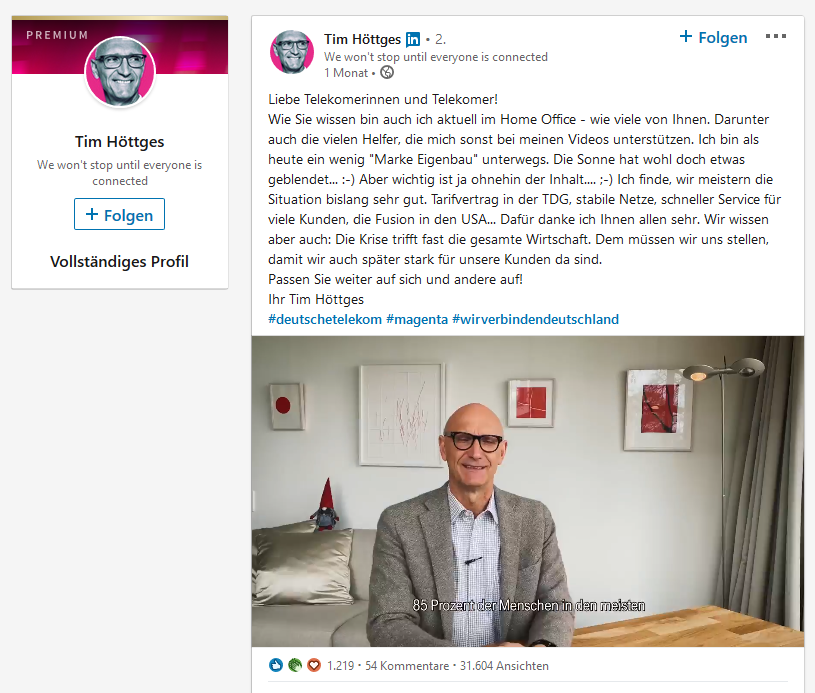Click the red heart reaction icon

point(314,665)
